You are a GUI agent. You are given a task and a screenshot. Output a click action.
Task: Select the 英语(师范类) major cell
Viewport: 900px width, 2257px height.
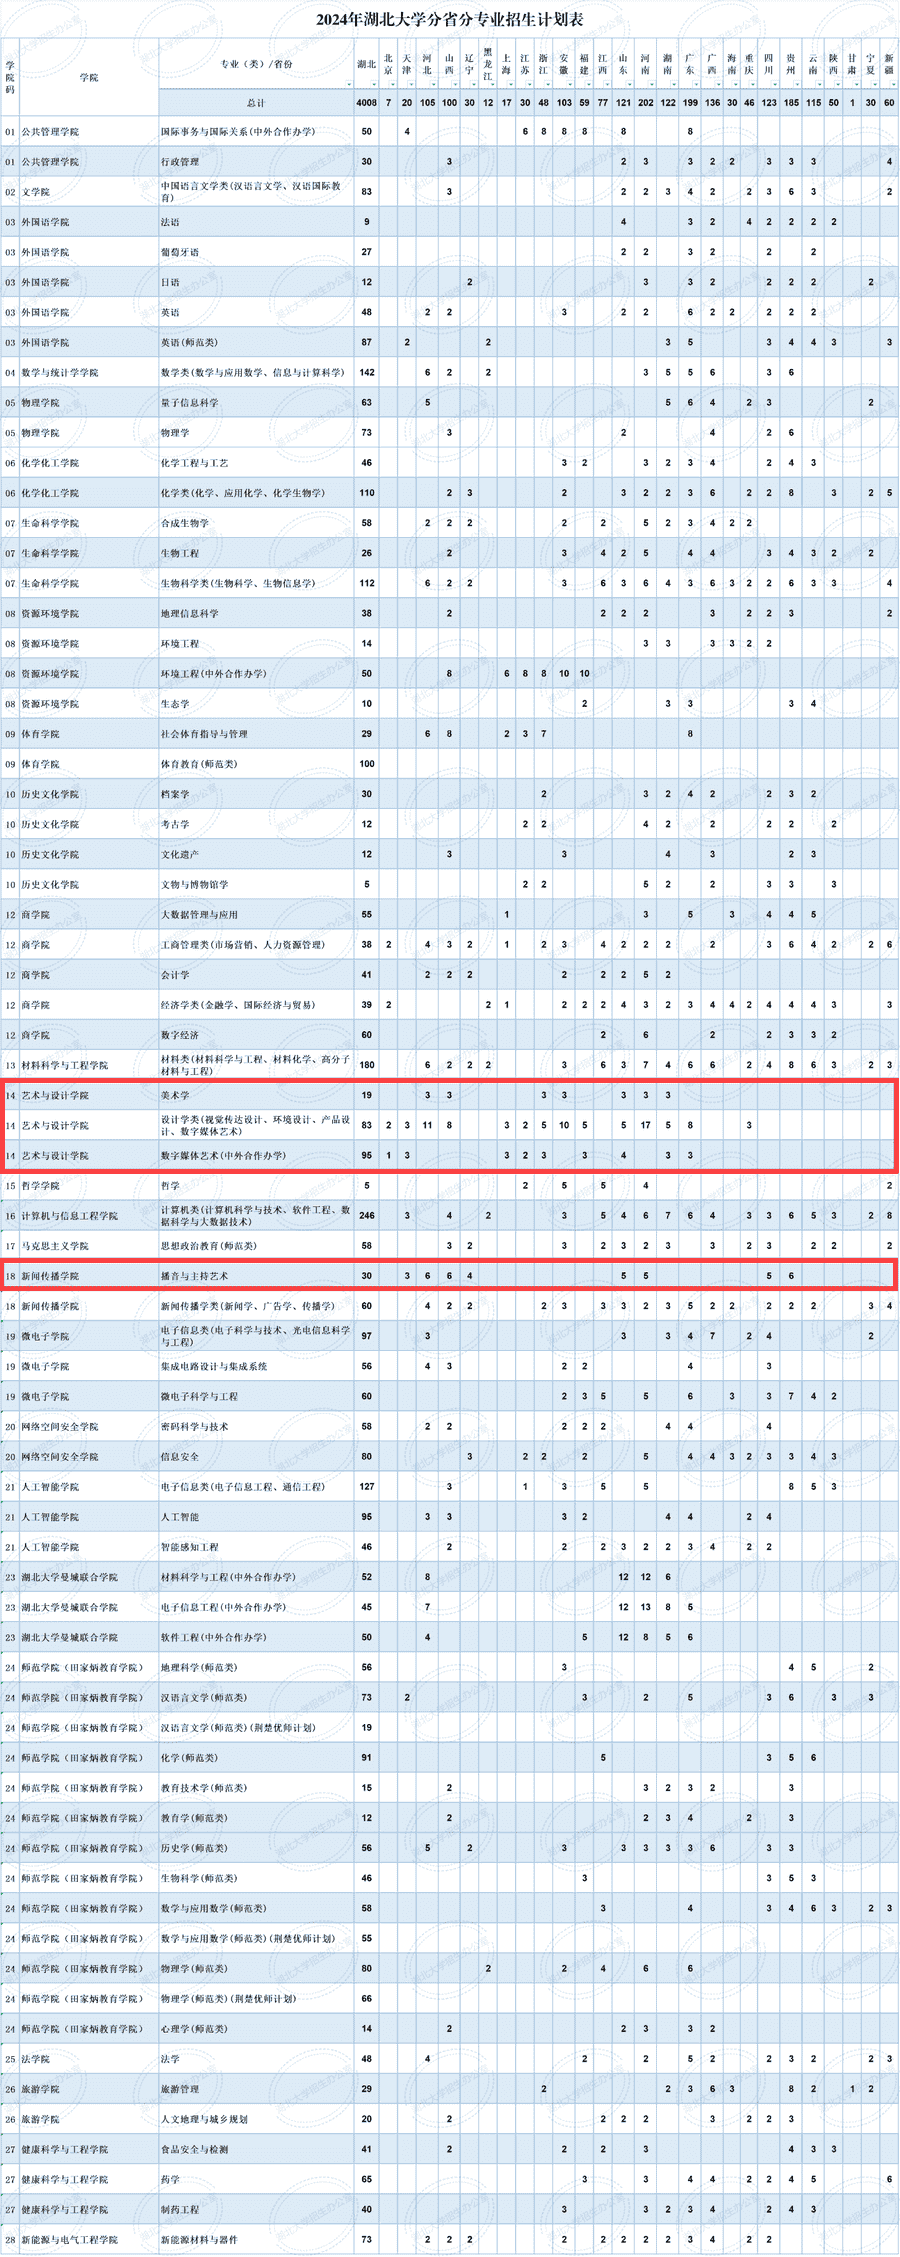[256, 342]
